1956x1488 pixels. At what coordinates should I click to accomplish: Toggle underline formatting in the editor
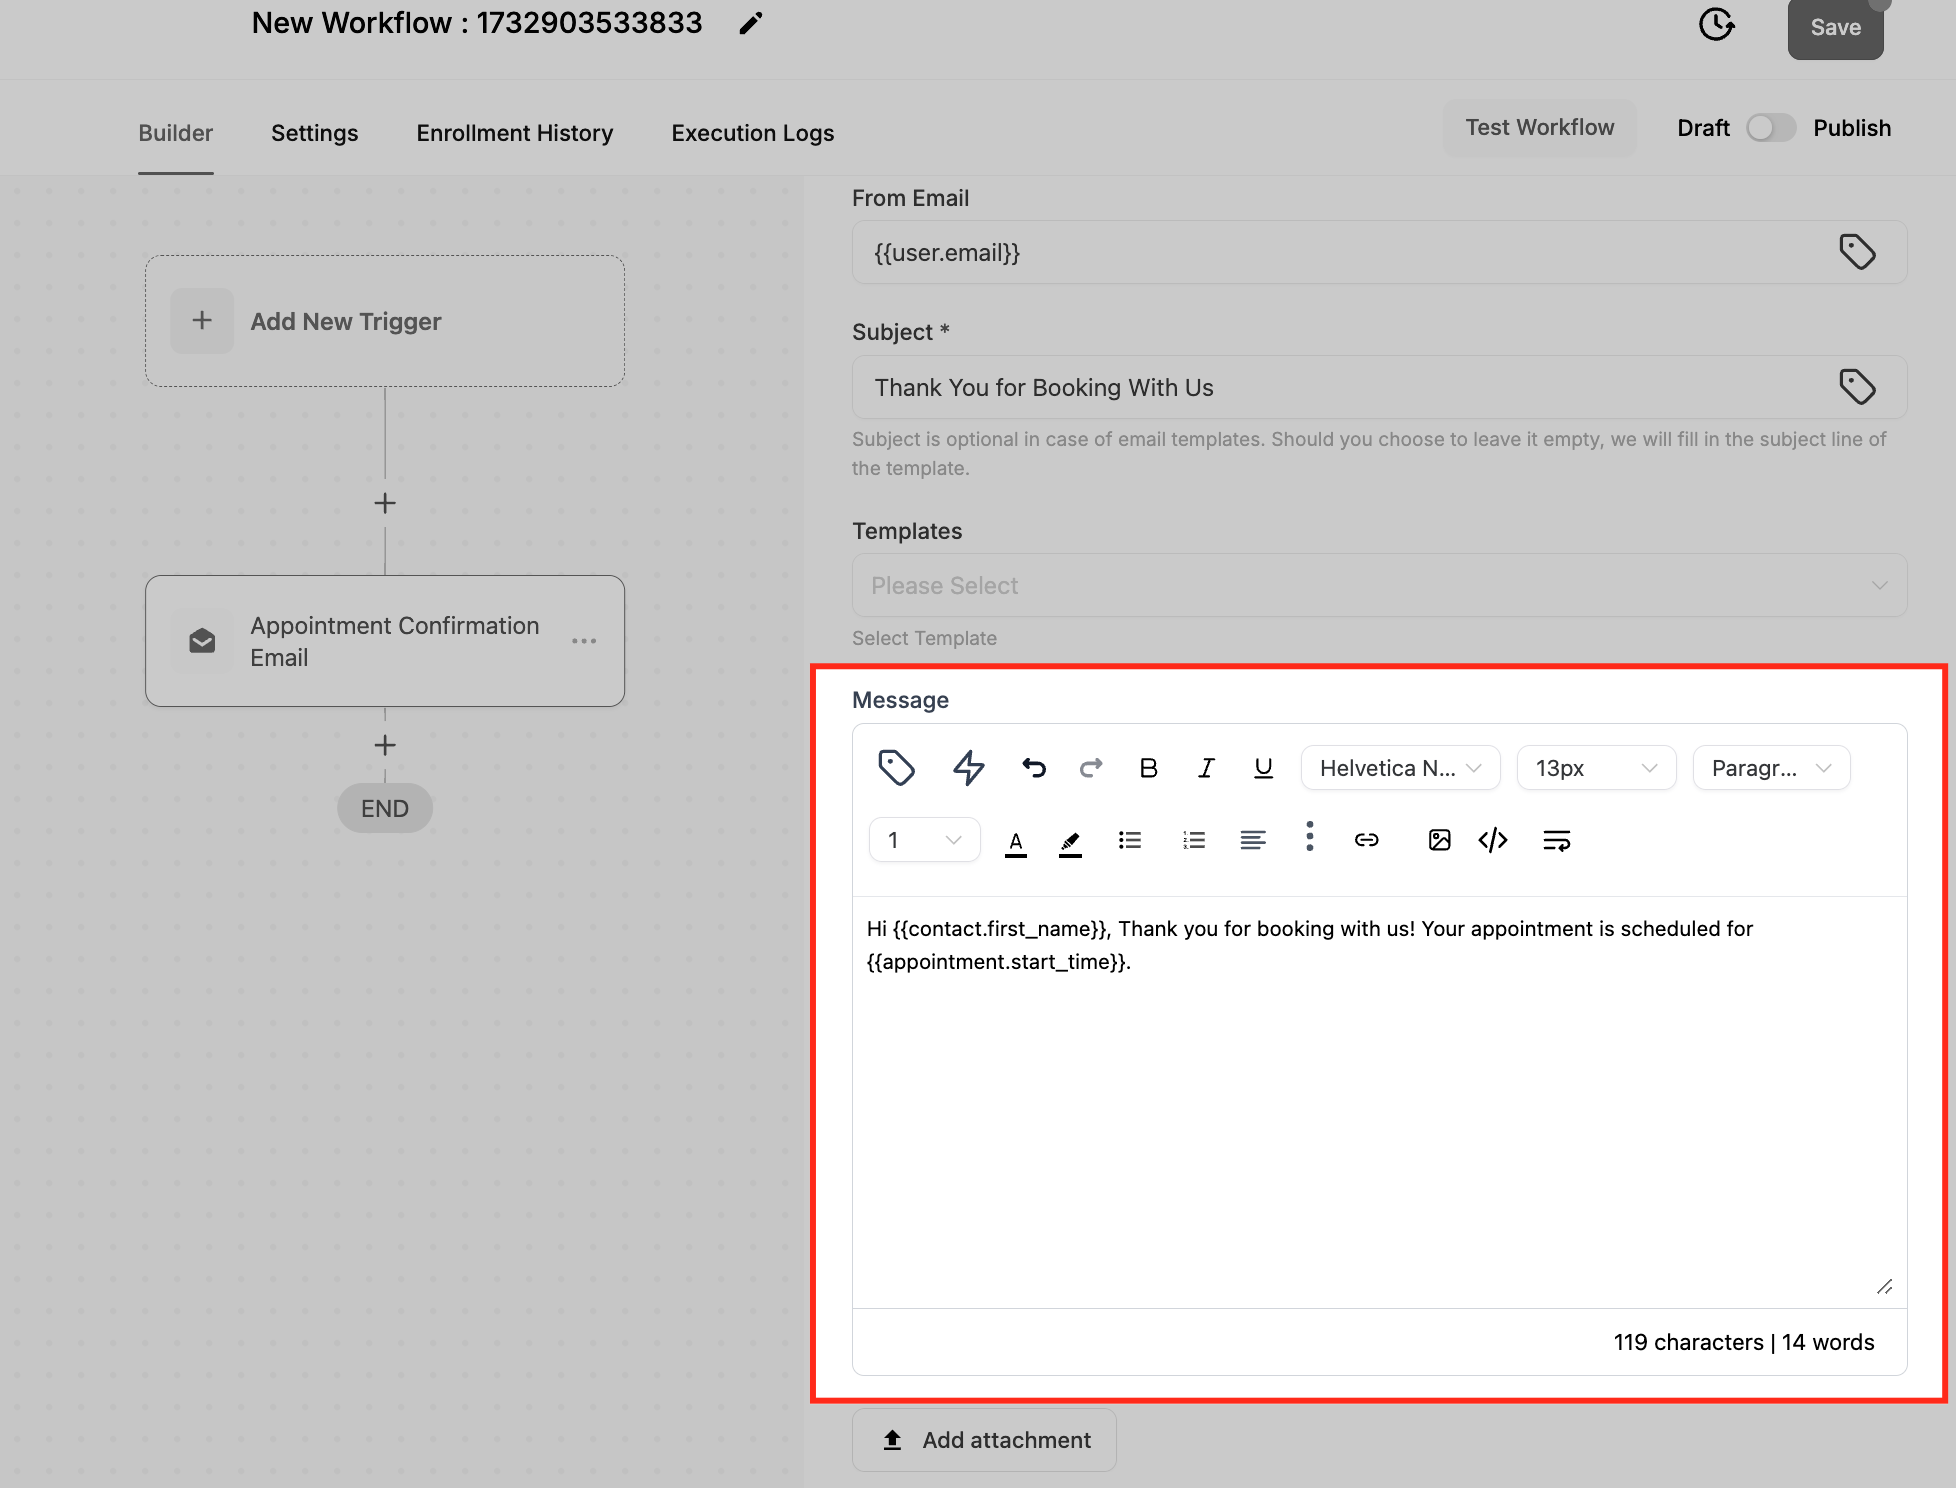1263,767
